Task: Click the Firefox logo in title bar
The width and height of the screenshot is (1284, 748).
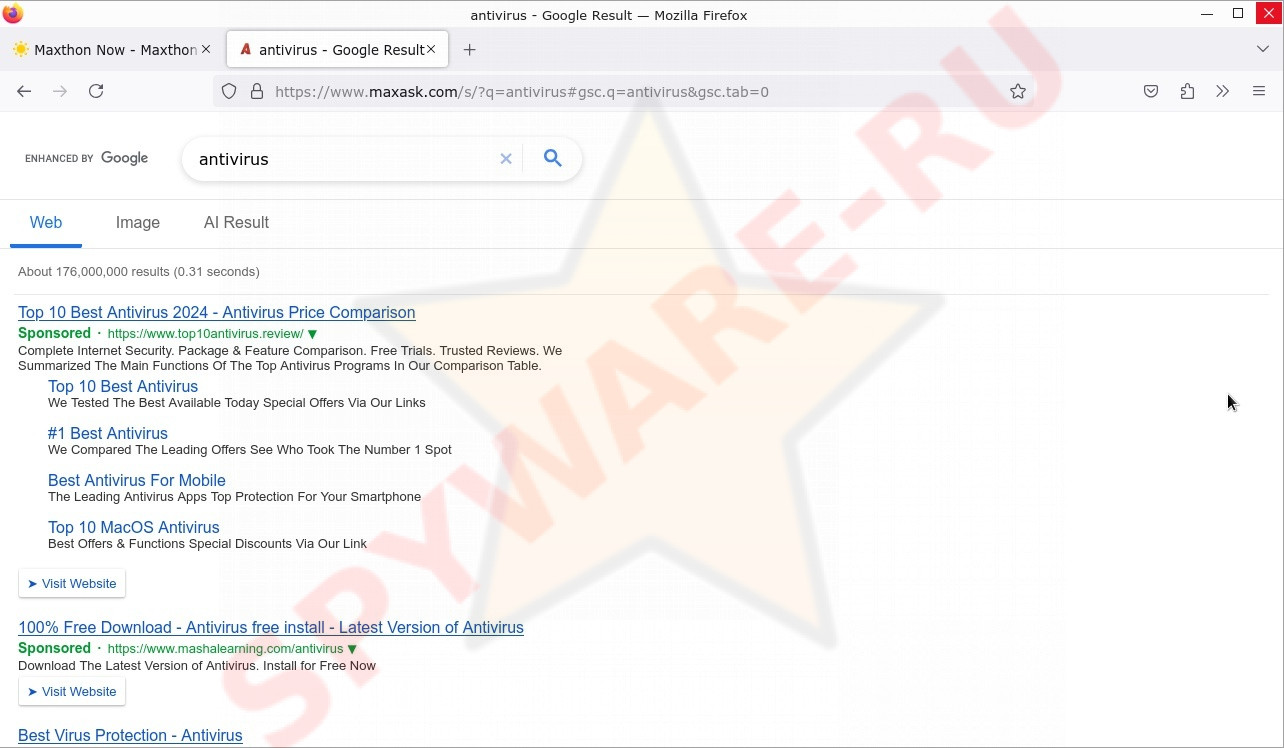Action: 13,14
